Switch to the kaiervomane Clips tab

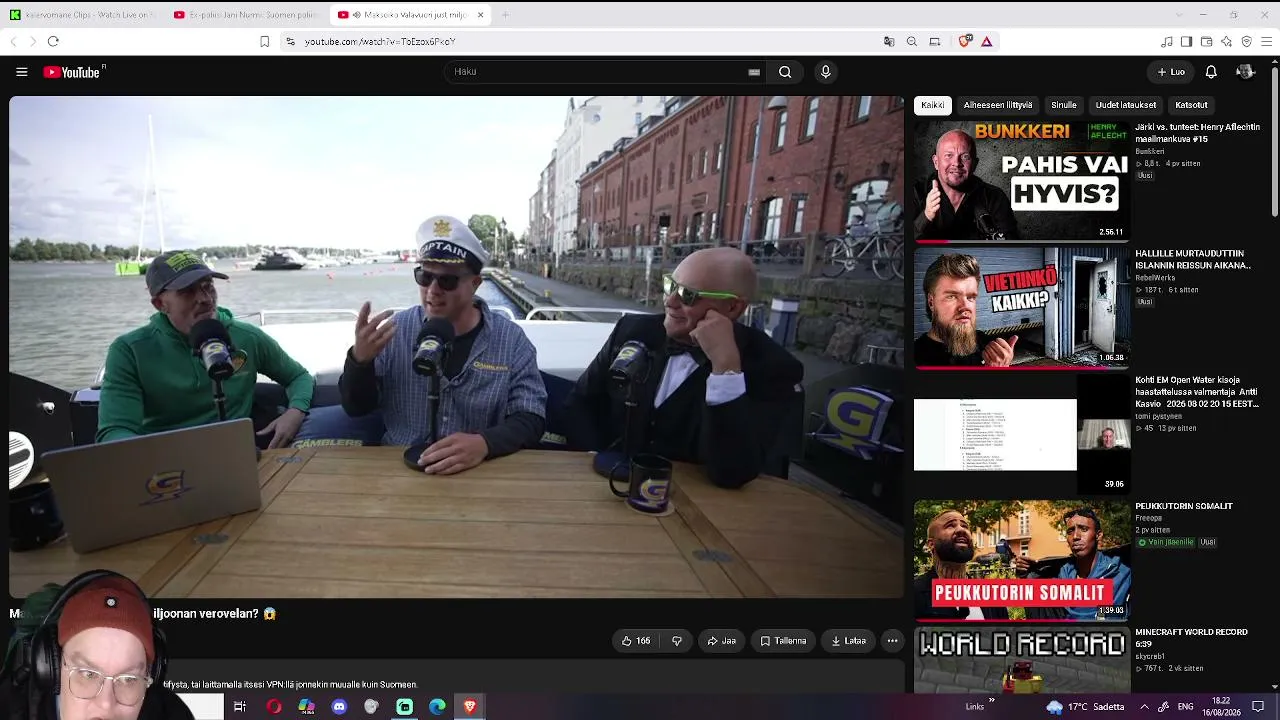84,15
